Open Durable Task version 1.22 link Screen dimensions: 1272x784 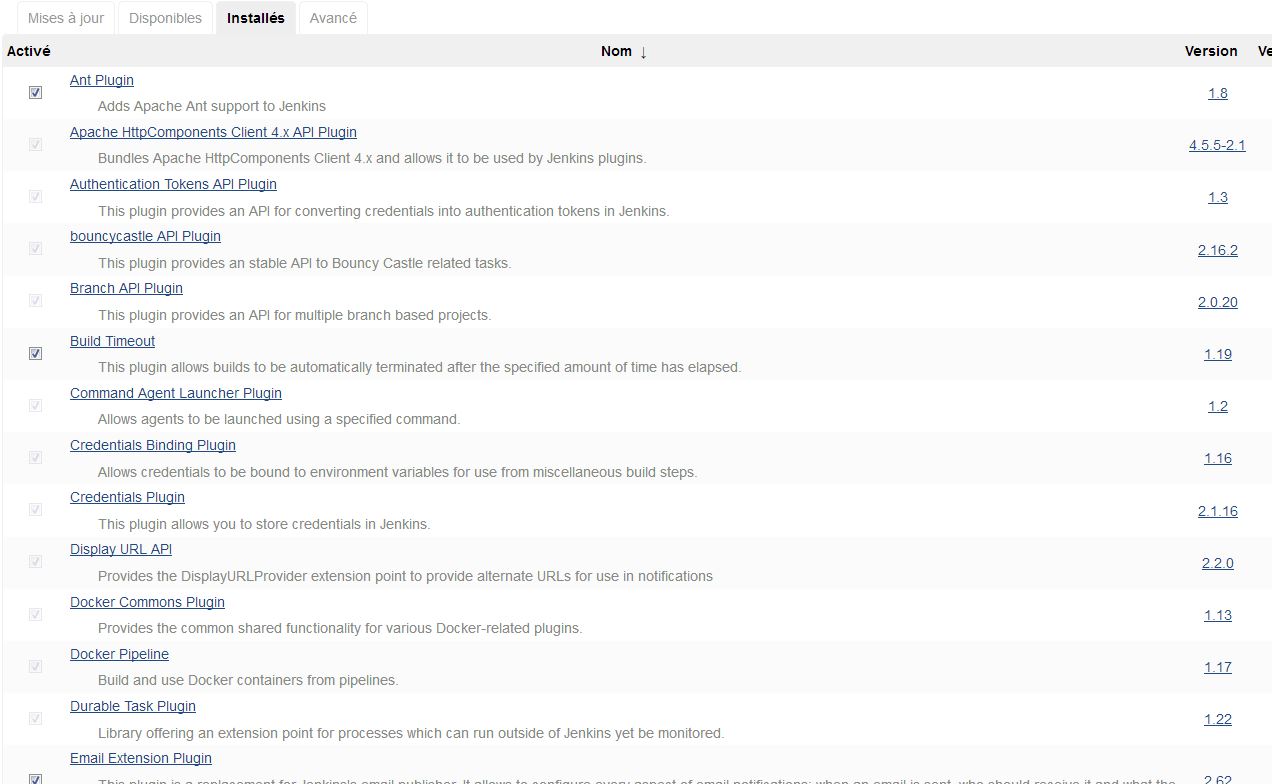(1217, 719)
